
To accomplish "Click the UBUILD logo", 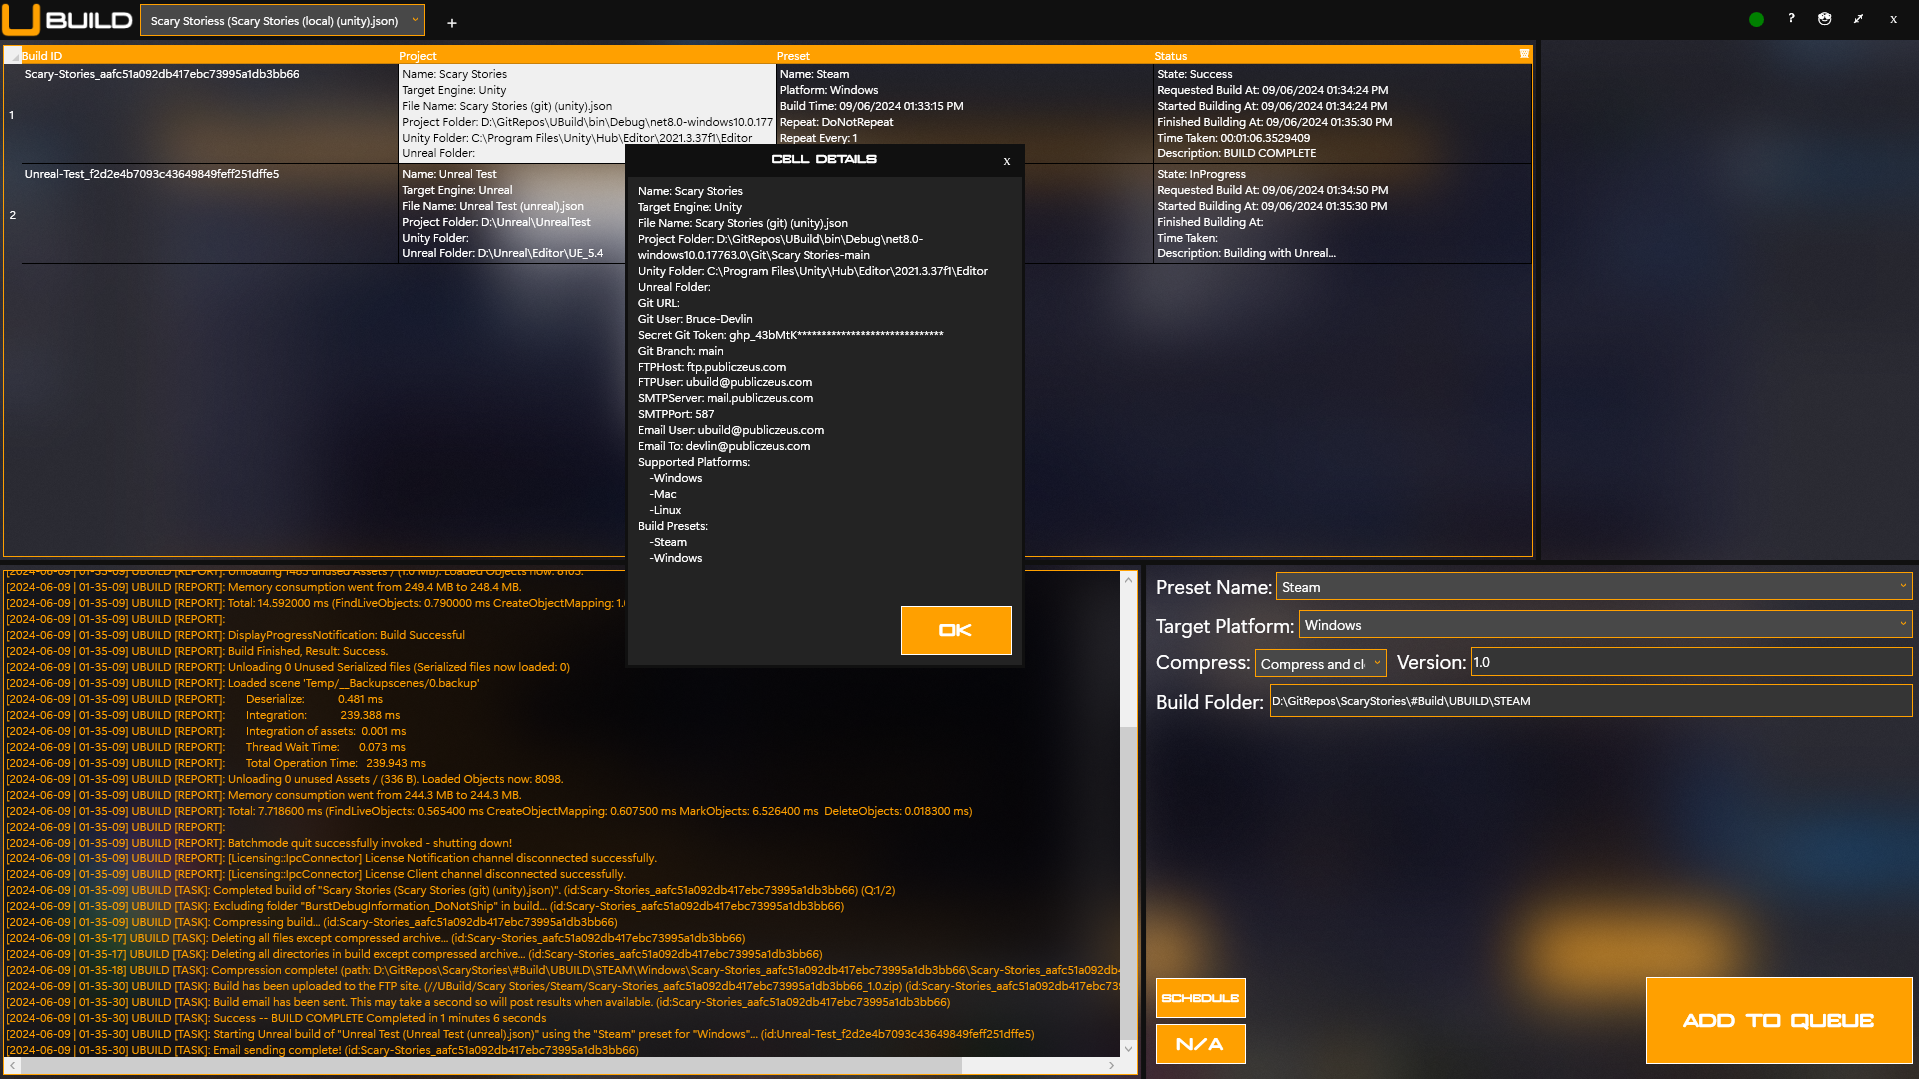I will [x=68, y=20].
